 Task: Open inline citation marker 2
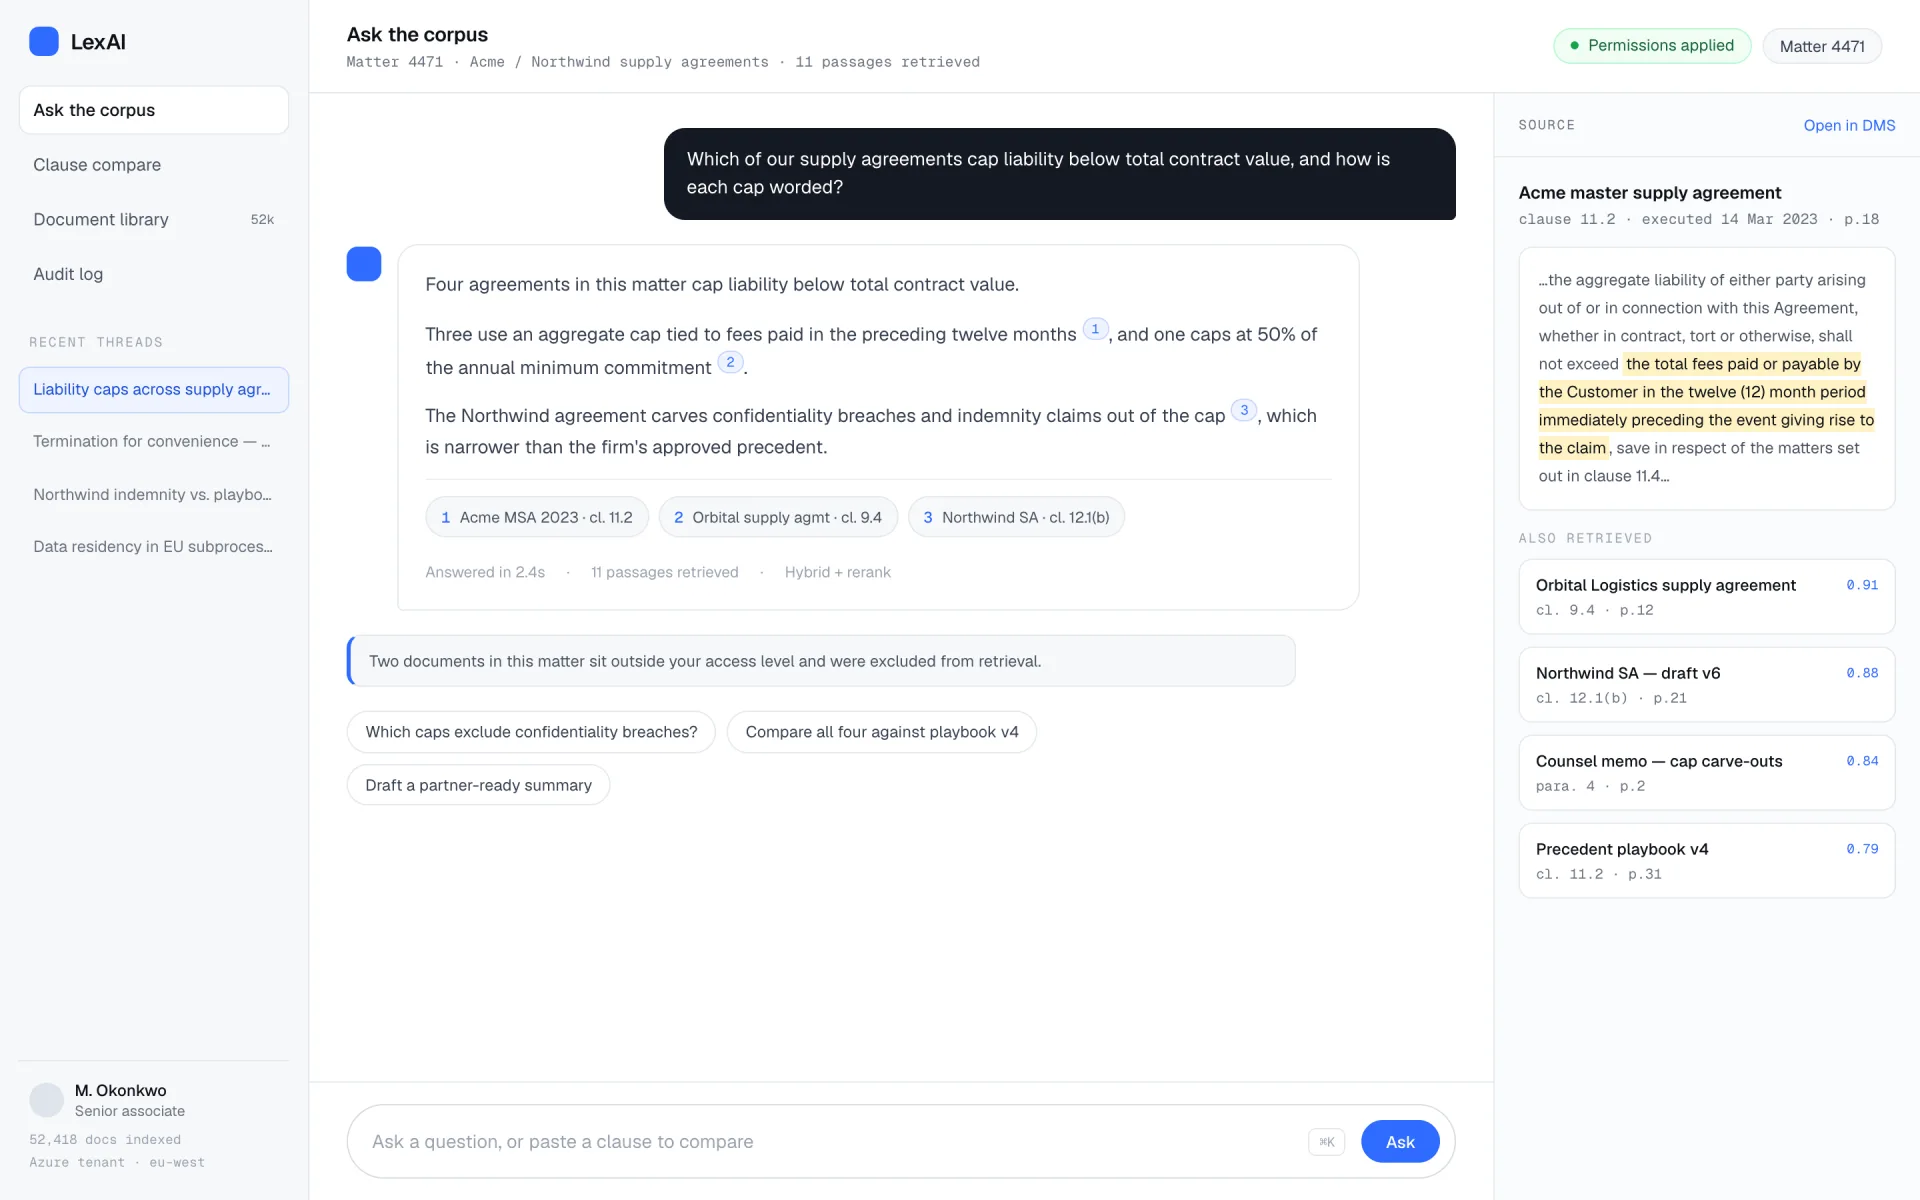(730, 362)
